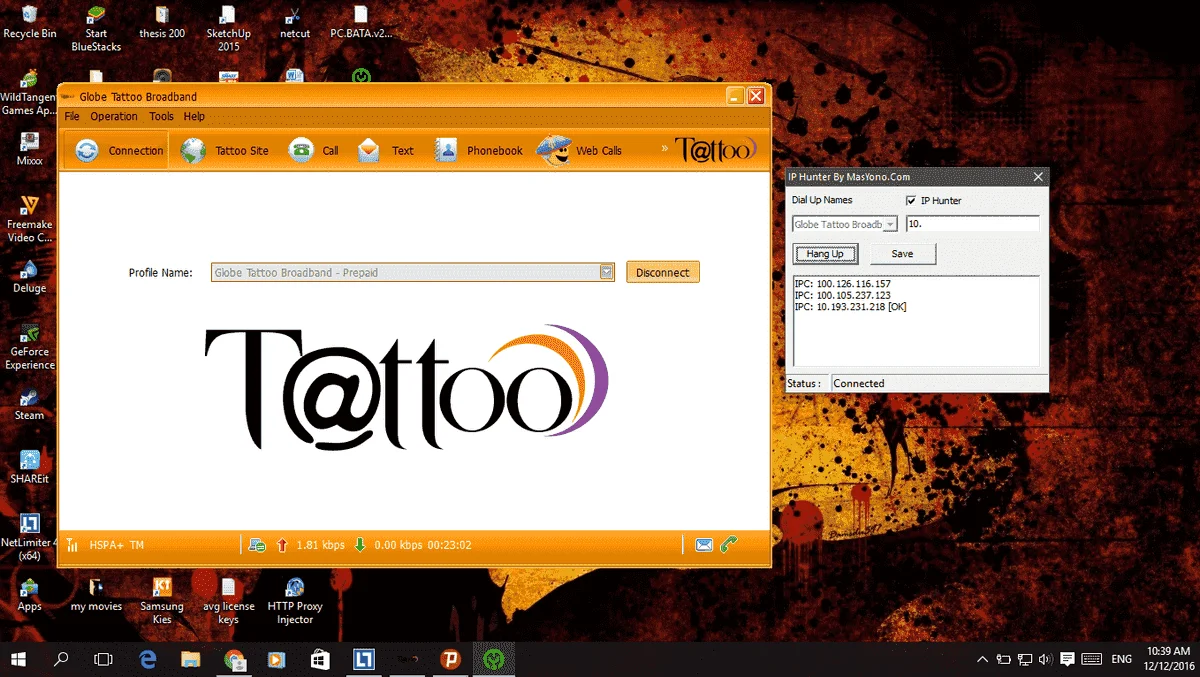
Task: Open netcut desktop shortcut
Action: pyautogui.click(x=294, y=22)
